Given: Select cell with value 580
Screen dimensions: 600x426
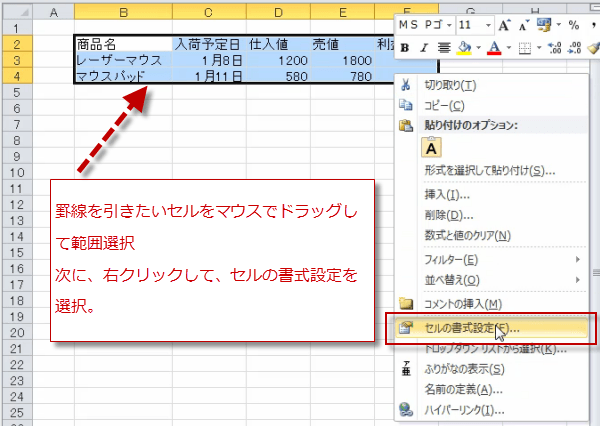Looking at the screenshot, I should click(x=278, y=76).
